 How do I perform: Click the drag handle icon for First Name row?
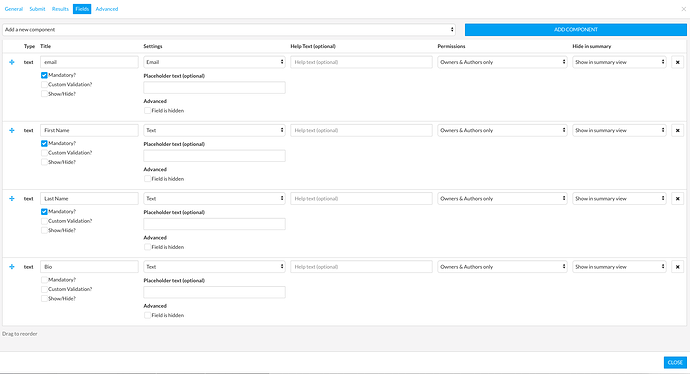click(12, 130)
